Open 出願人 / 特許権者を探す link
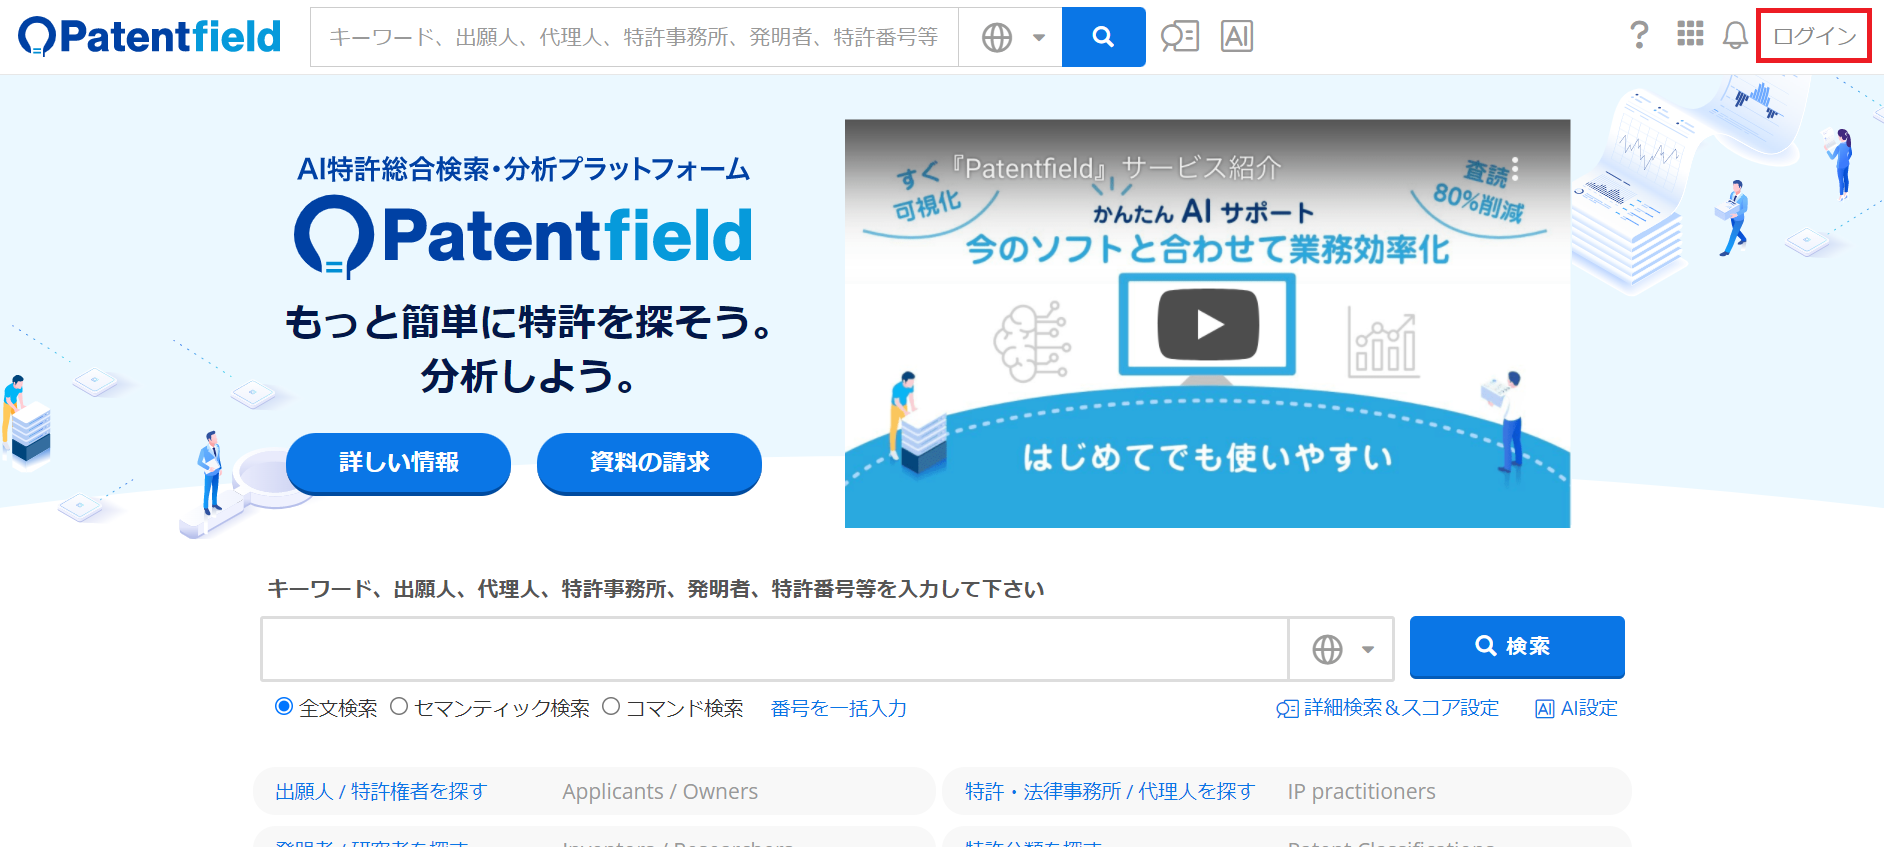The width and height of the screenshot is (1884, 847). (x=381, y=791)
